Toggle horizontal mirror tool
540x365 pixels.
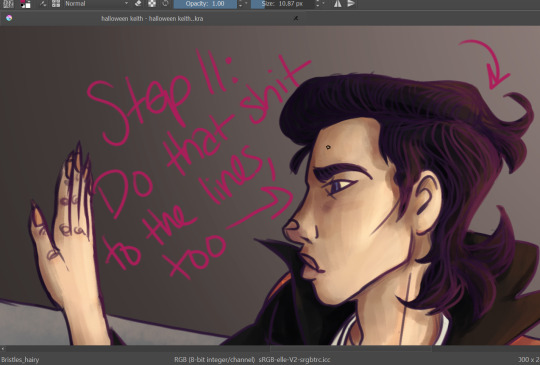coord(338,4)
